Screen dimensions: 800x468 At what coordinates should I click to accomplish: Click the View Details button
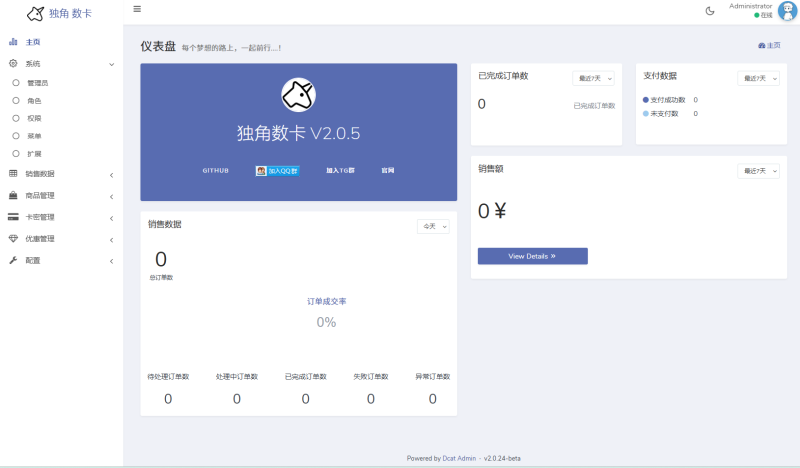pyautogui.click(x=533, y=256)
